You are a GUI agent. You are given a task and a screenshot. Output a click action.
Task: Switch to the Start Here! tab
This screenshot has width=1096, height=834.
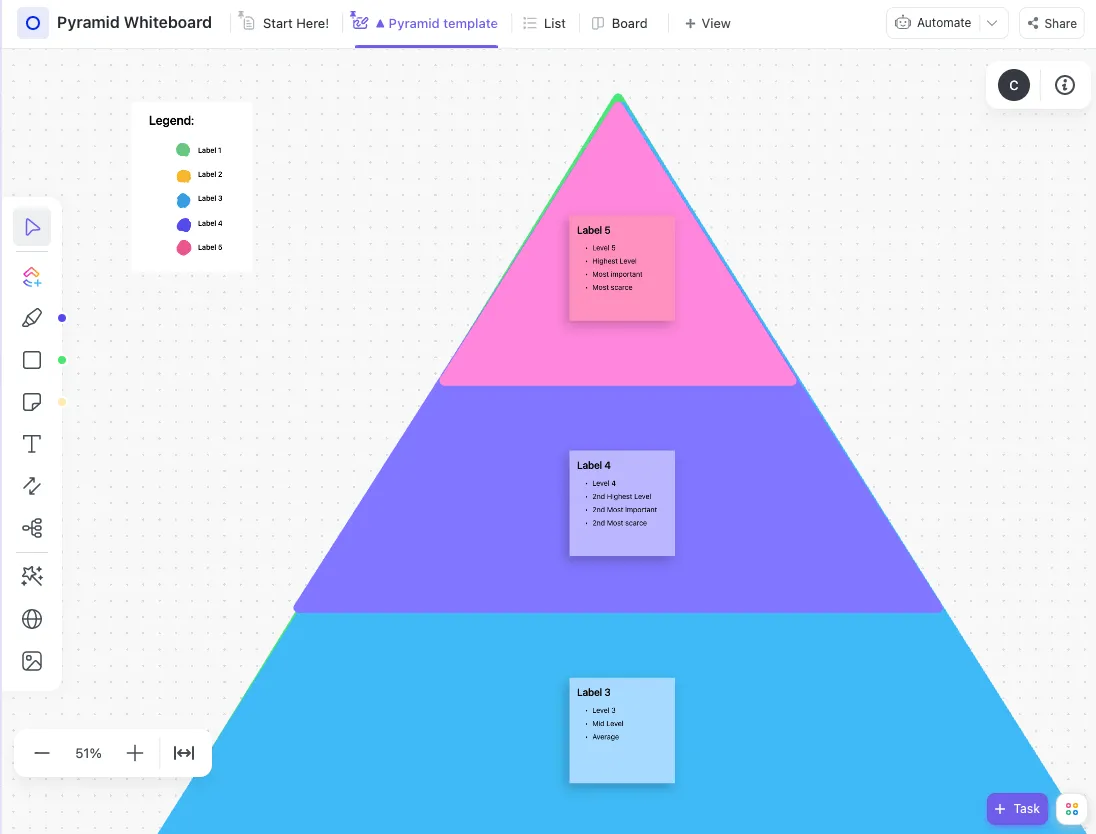[x=284, y=23]
